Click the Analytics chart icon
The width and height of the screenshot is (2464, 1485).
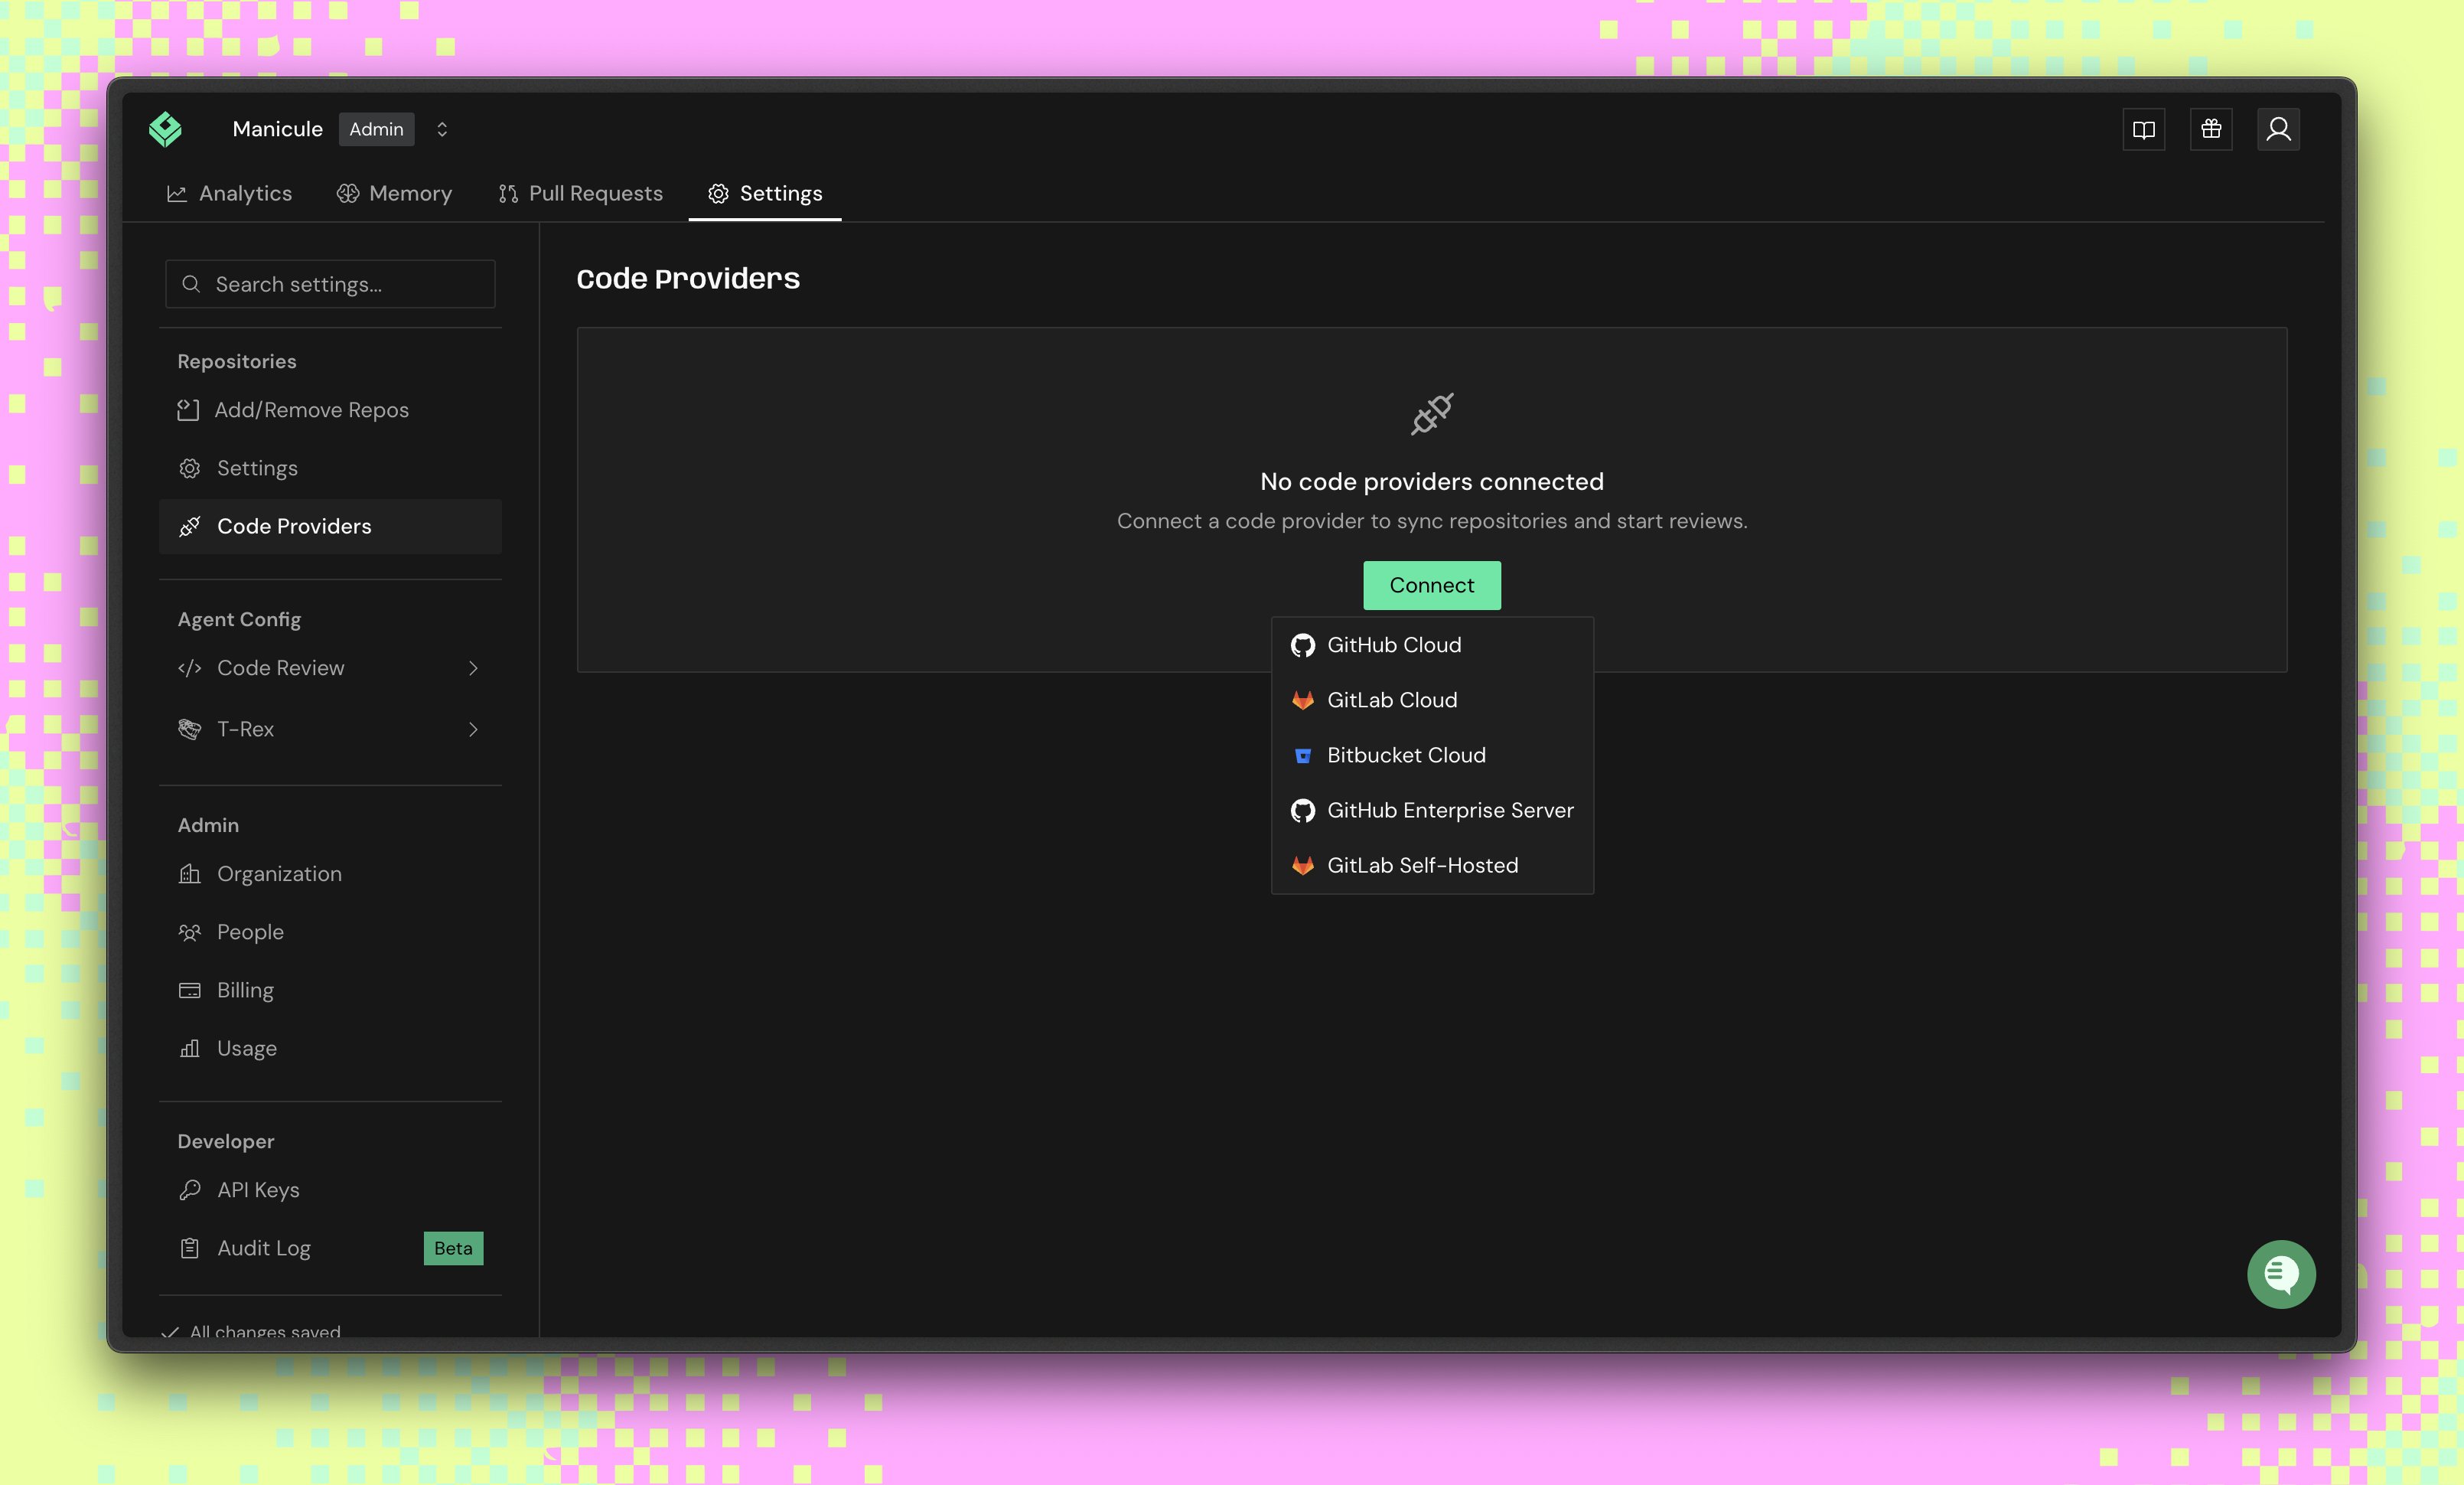tap(177, 194)
